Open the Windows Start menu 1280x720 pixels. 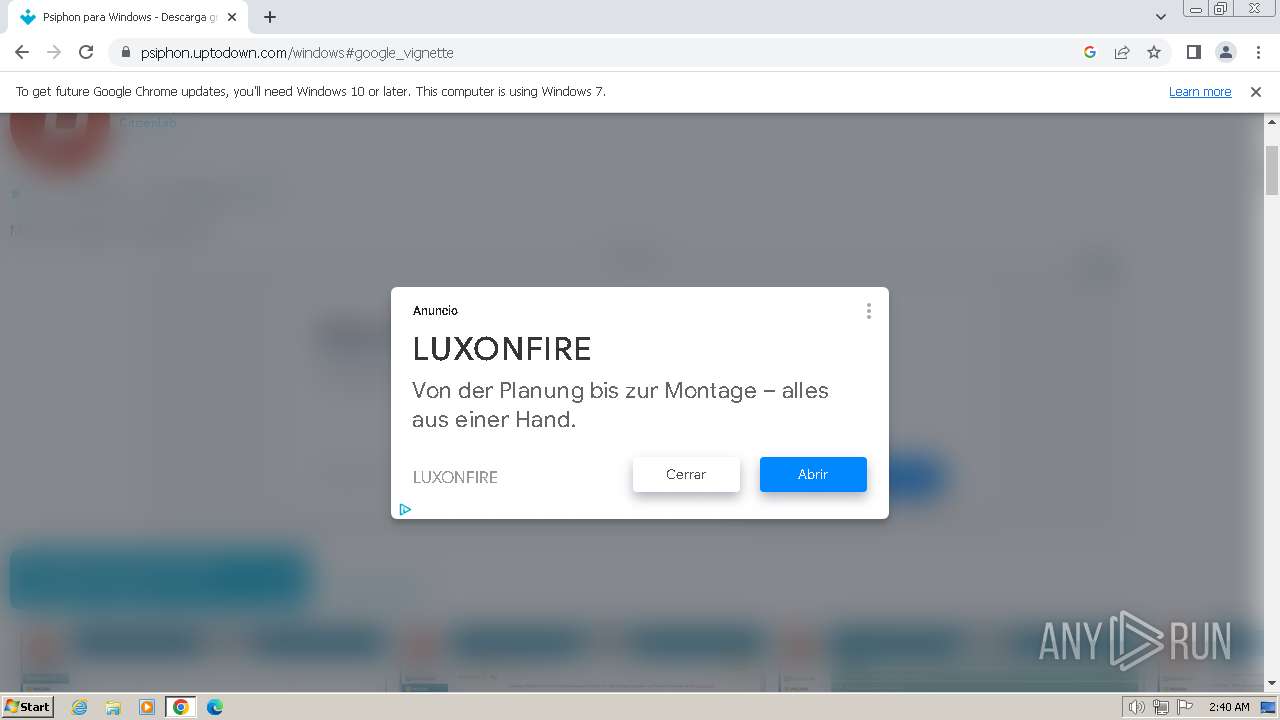coord(27,706)
